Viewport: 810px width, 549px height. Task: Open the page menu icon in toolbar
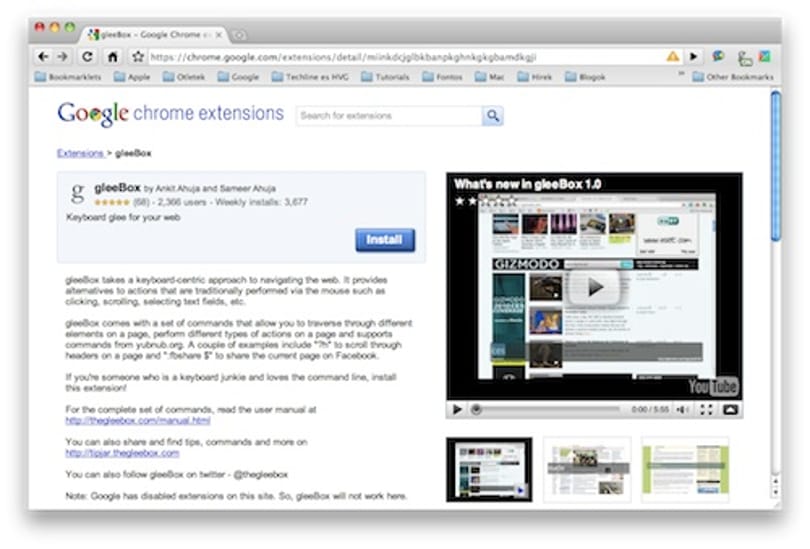(x=744, y=58)
